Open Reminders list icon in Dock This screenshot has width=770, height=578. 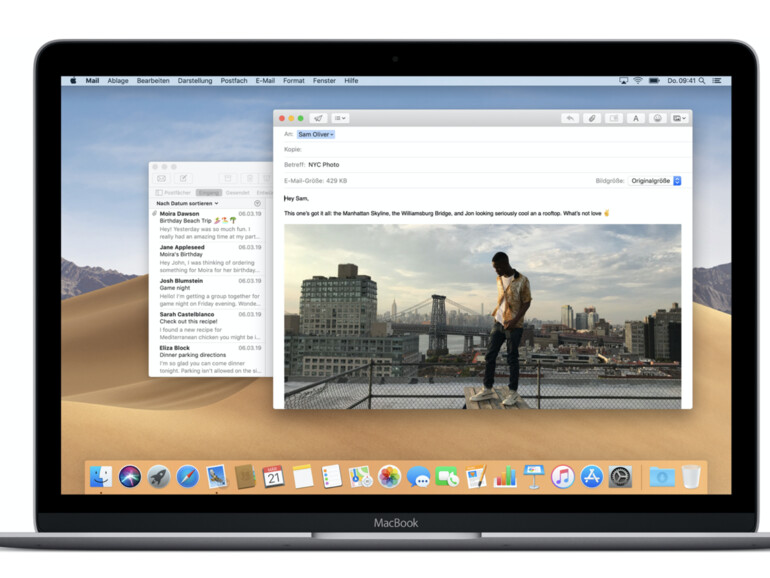point(331,476)
